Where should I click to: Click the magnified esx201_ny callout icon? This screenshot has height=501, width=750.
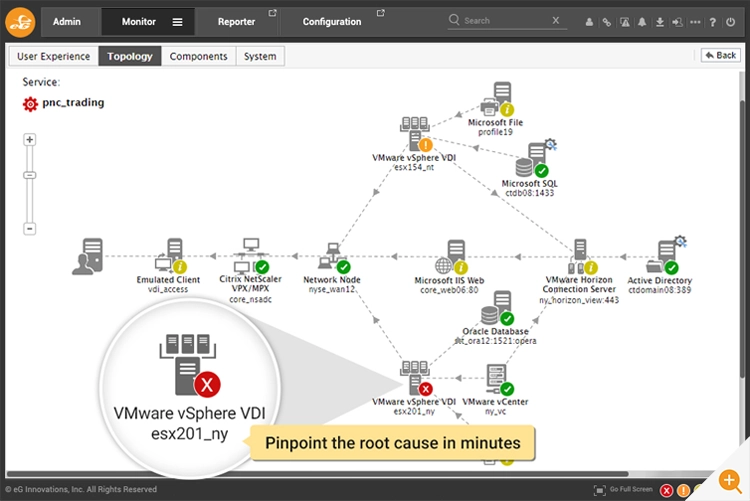[x=189, y=365]
